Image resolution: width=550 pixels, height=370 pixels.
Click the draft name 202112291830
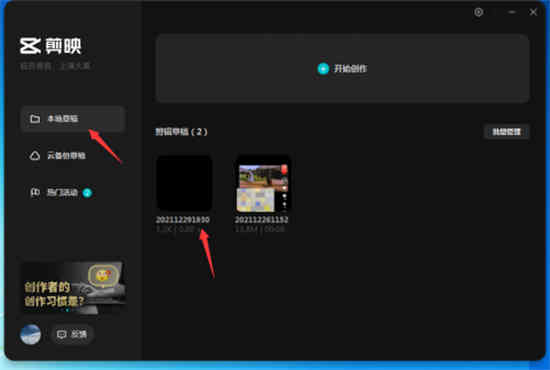[183, 220]
